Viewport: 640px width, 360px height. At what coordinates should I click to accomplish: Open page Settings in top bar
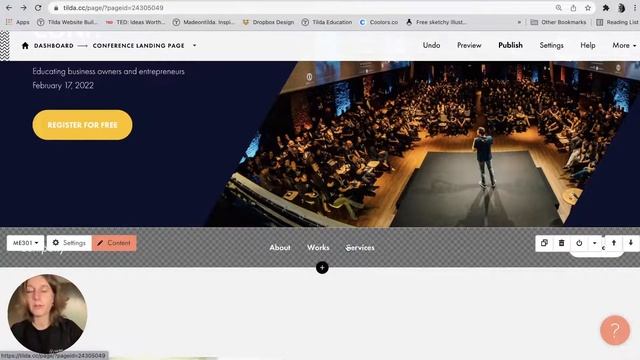click(x=551, y=45)
